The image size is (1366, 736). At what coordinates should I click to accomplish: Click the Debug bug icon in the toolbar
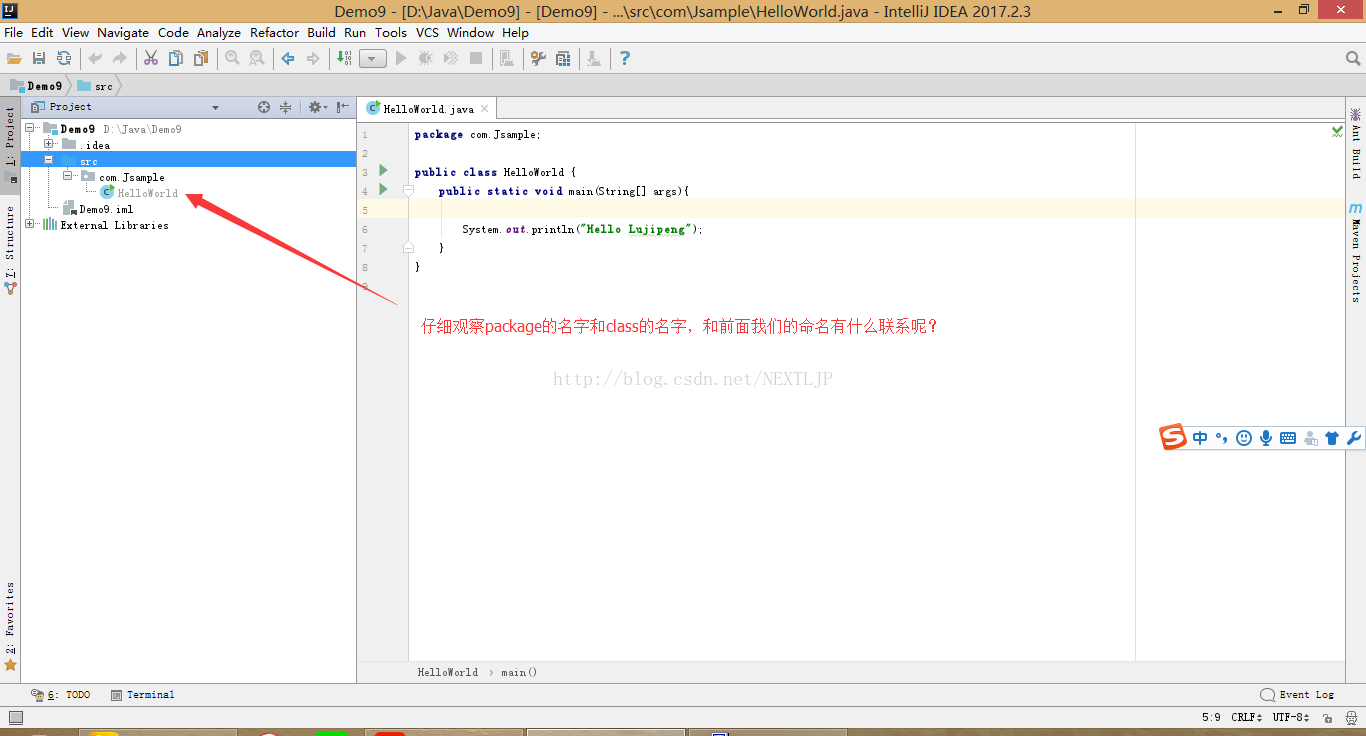click(426, 58)
